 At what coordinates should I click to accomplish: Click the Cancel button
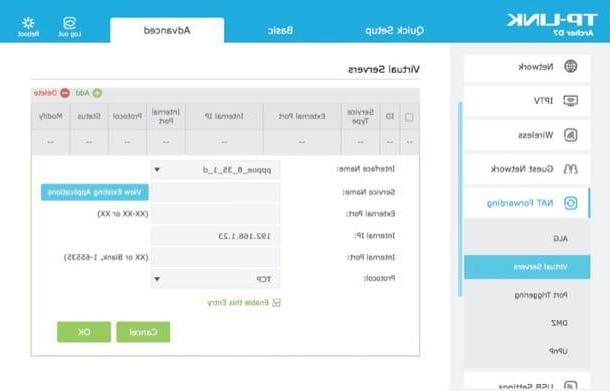click(143, 332)
